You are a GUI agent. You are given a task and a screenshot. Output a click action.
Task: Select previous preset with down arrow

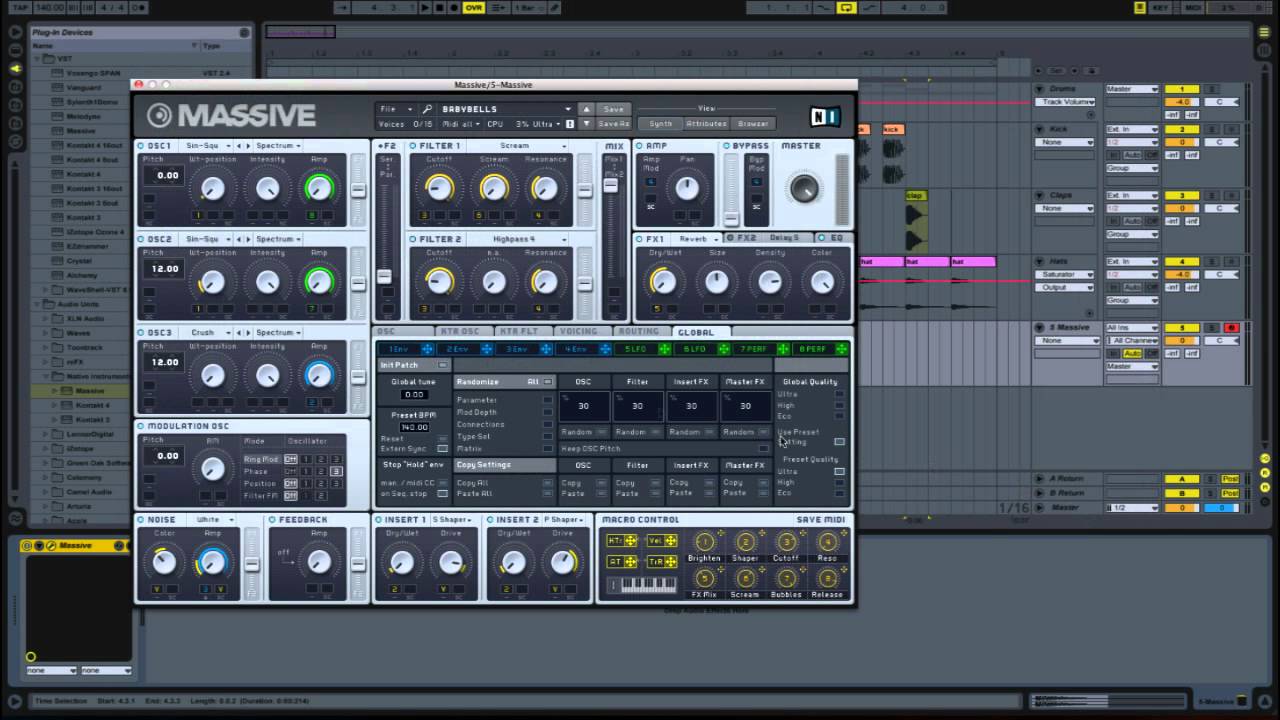587,124
